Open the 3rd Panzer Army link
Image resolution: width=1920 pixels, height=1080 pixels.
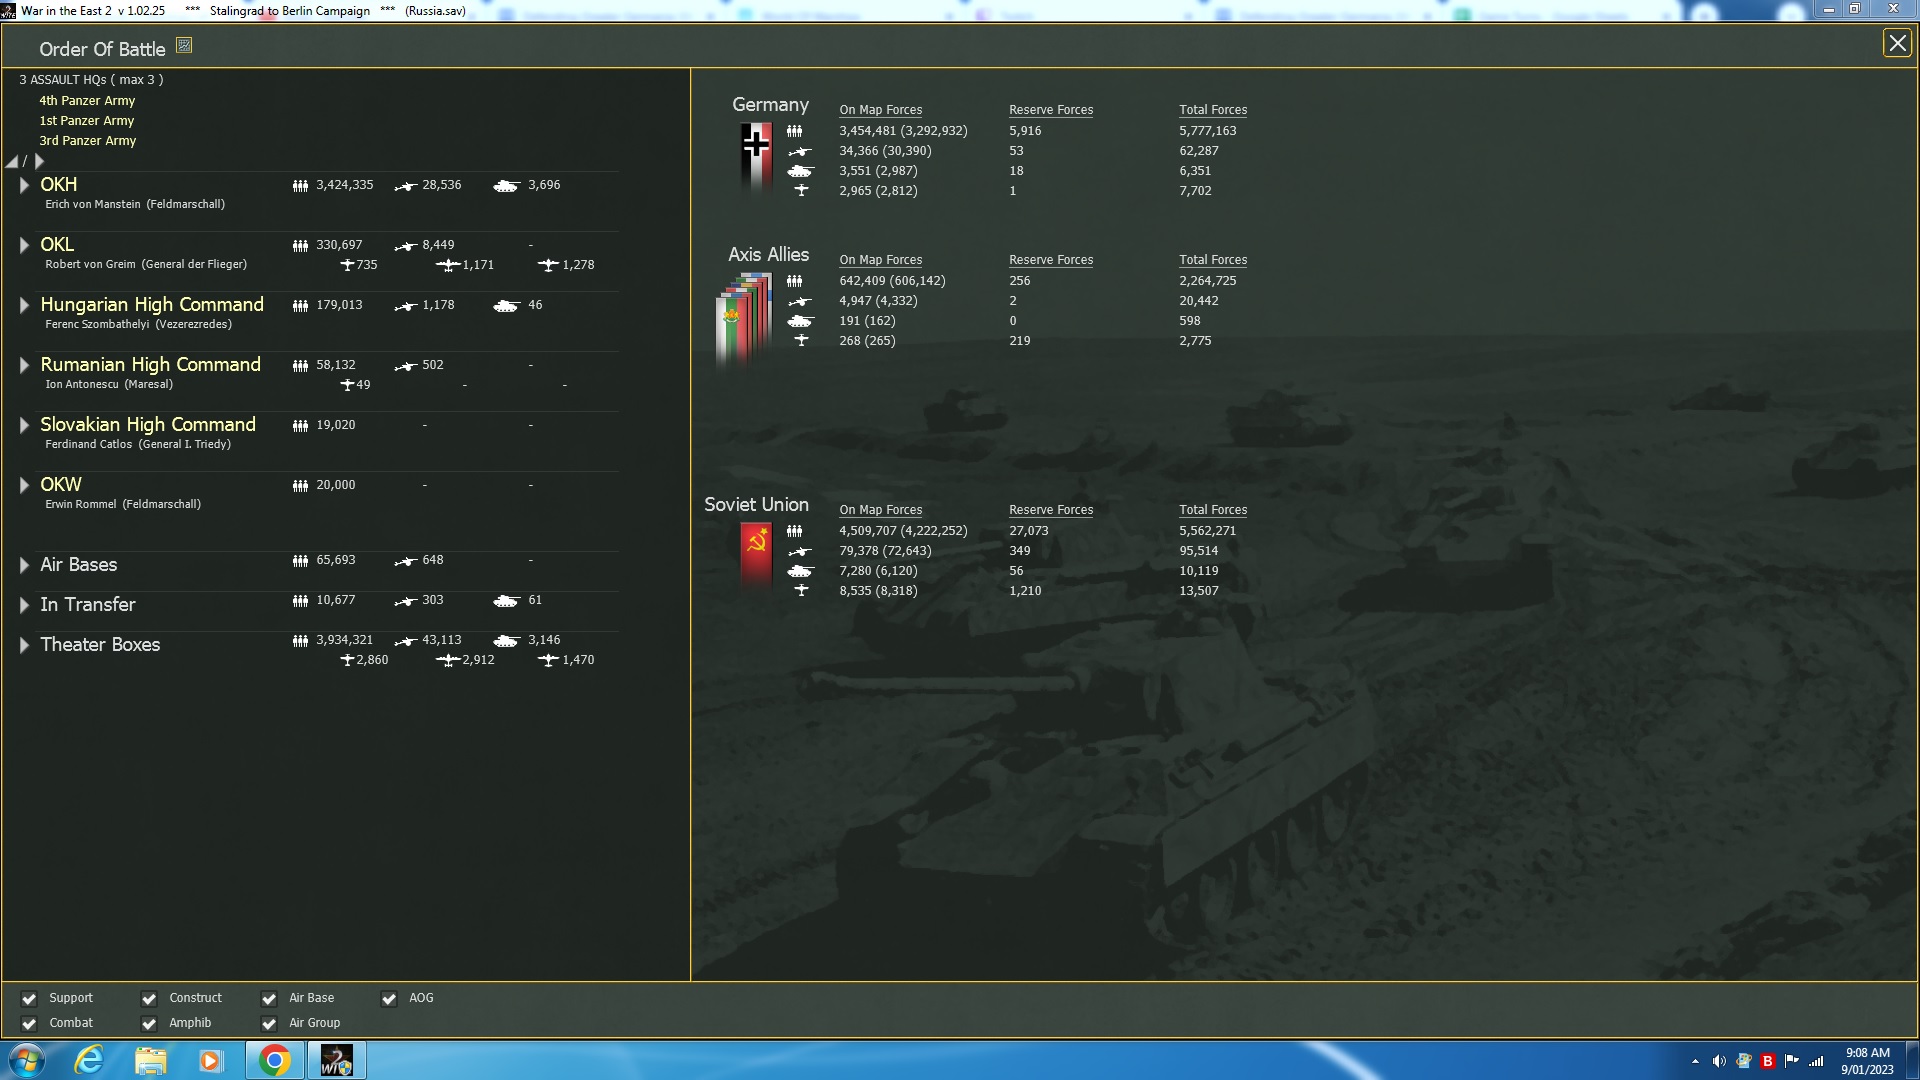click(x=88, y=141)
